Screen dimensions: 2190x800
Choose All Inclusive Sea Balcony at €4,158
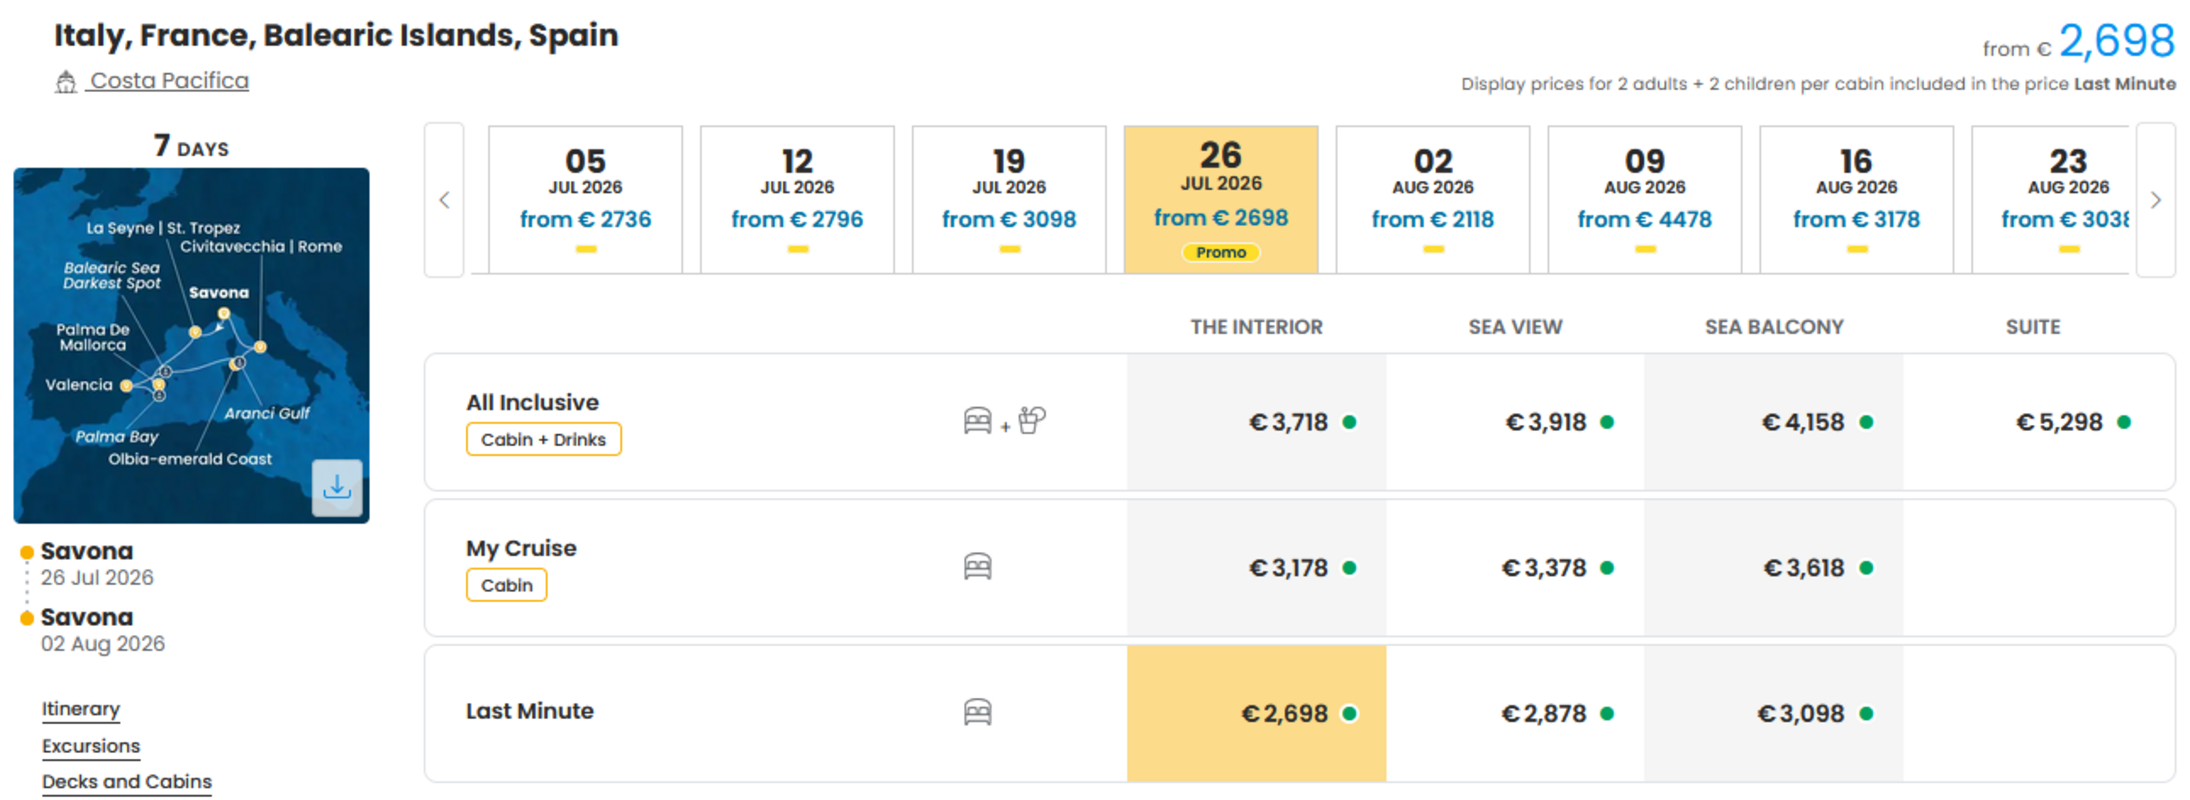[x=1774, y=422]
